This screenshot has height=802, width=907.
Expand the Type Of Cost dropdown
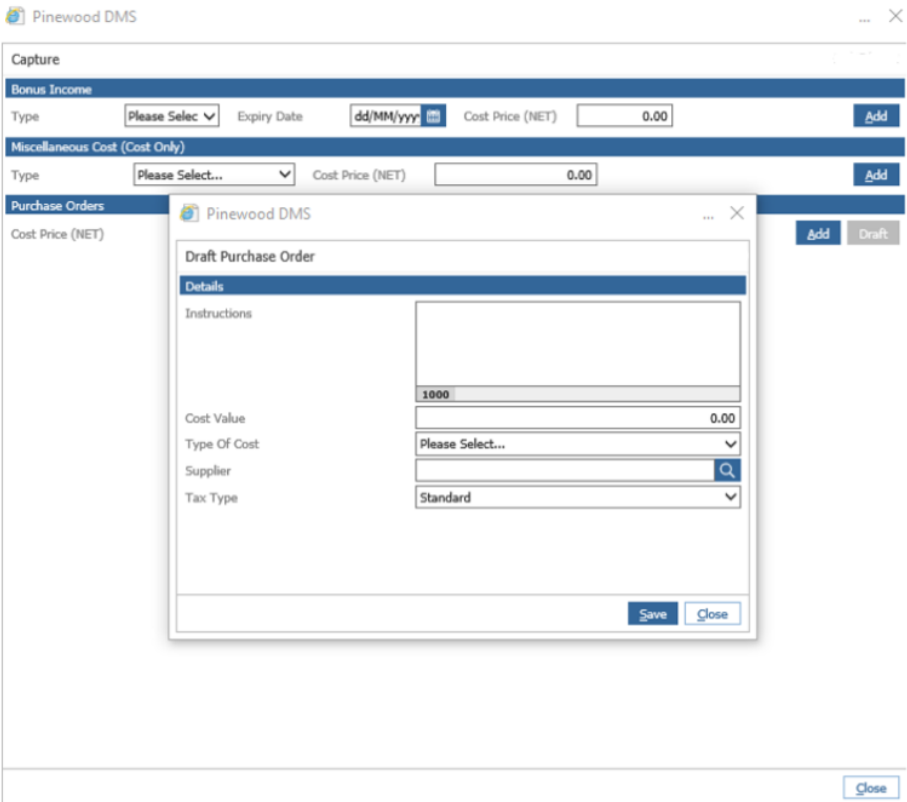(578, 444)
